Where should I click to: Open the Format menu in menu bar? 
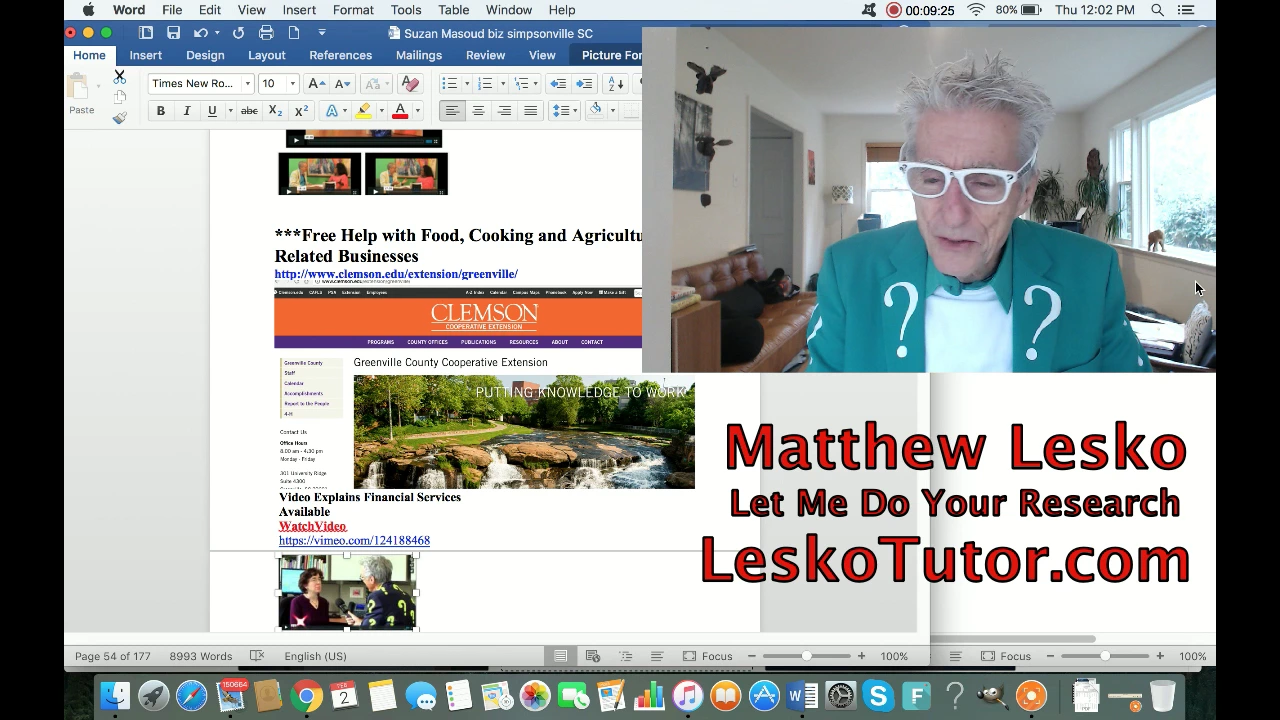tap(353, 10)
